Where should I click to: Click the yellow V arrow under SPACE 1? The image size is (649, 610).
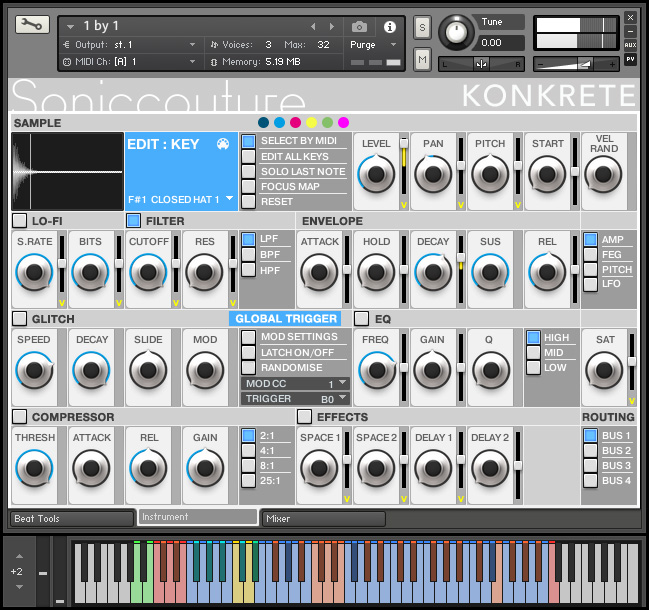coord(346,499)
